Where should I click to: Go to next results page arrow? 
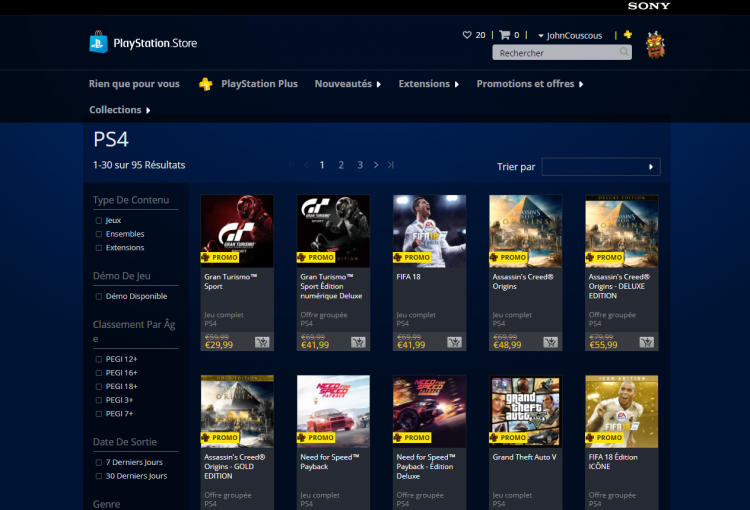(376, 165)
